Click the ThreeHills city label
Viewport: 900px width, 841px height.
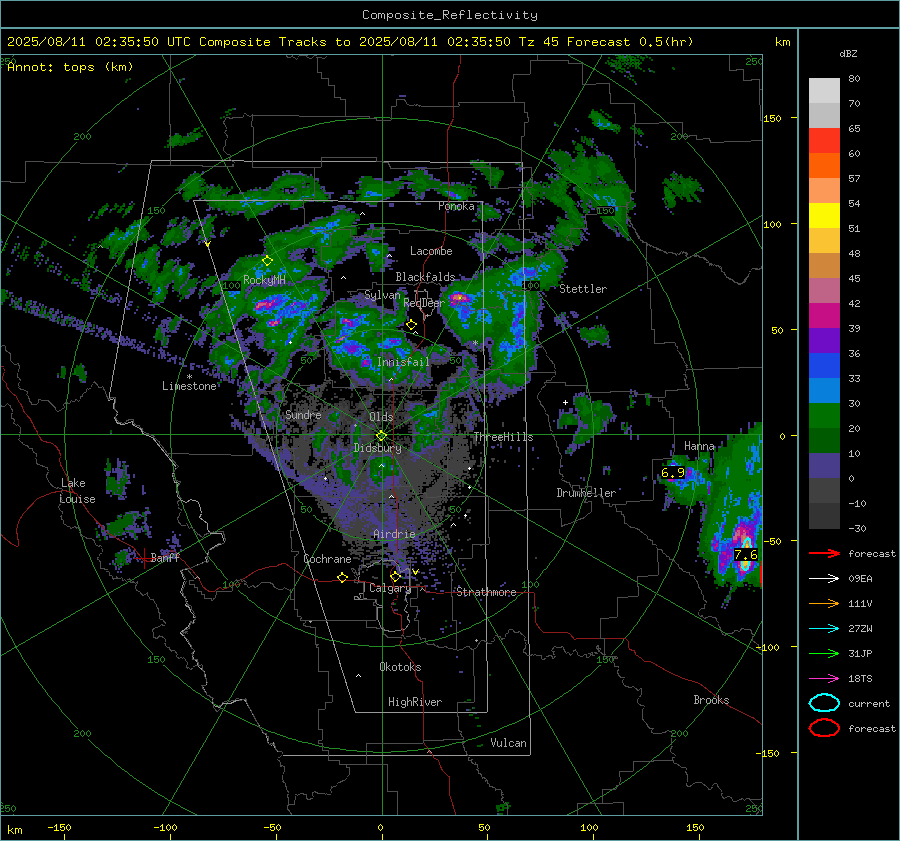click(503, 437)
